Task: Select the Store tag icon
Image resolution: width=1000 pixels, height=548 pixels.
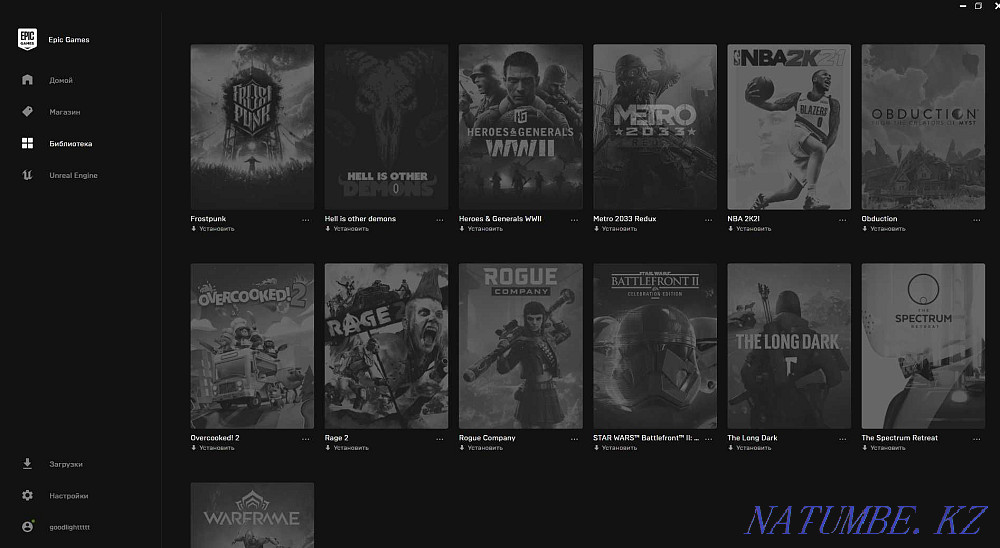Action: 27,112
